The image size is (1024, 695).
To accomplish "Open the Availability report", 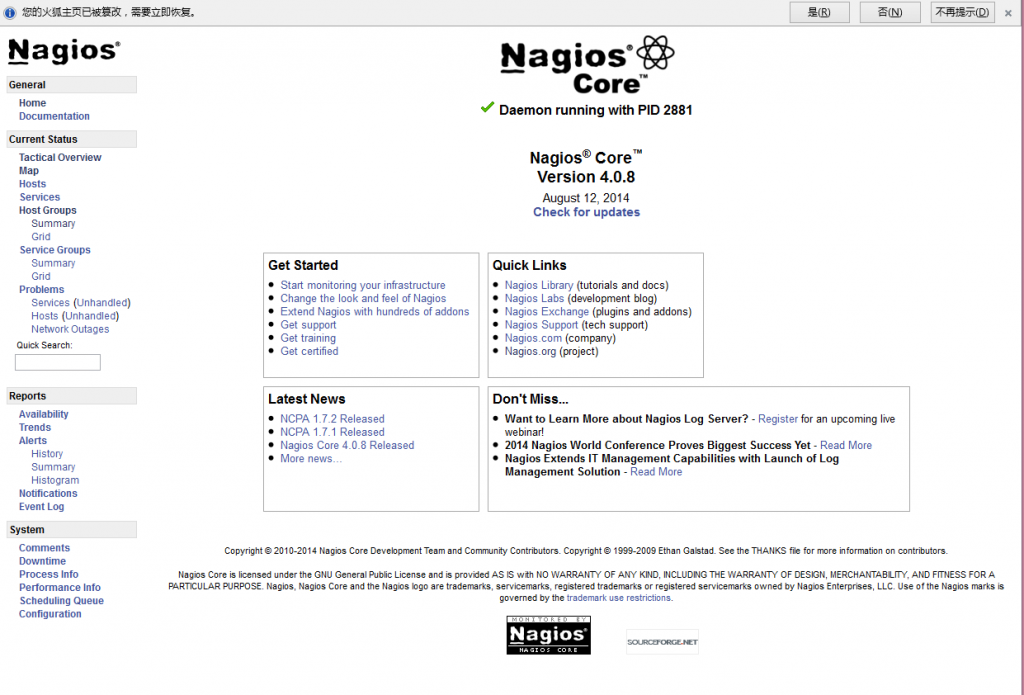I will (x=44, y=414).
